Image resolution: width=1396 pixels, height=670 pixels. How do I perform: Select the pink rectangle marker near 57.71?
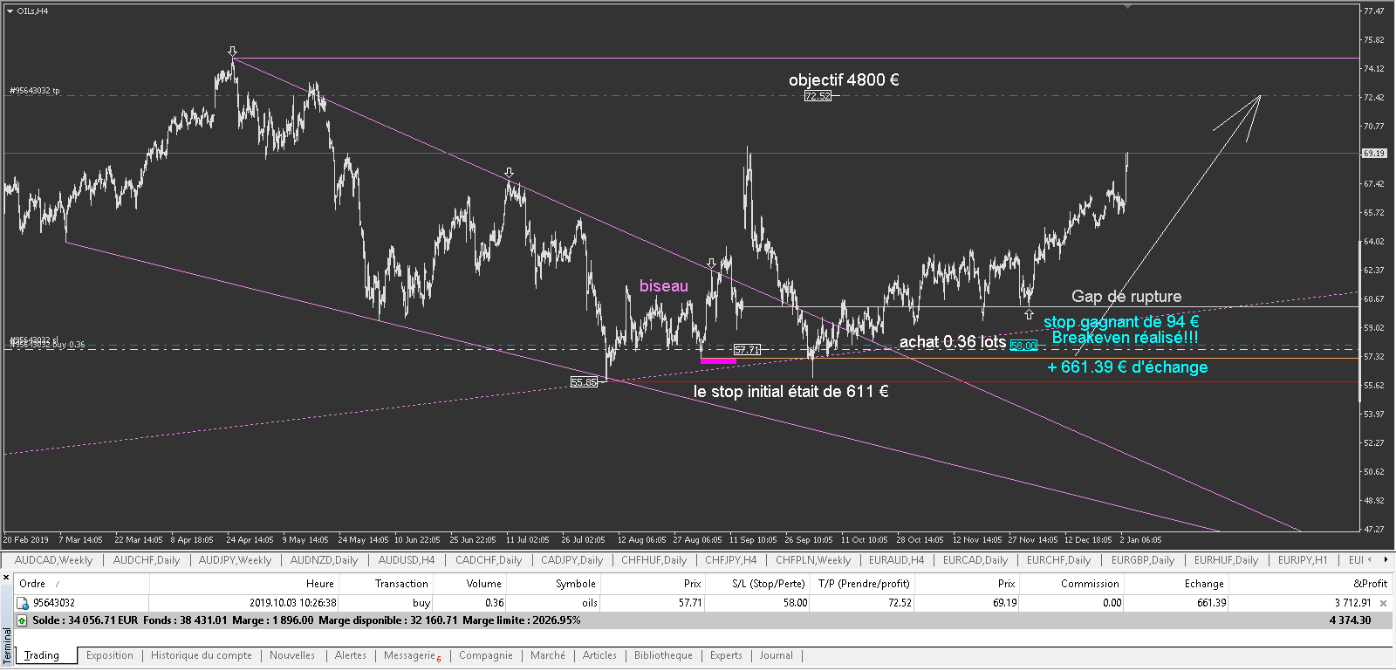tap(718, 360)
